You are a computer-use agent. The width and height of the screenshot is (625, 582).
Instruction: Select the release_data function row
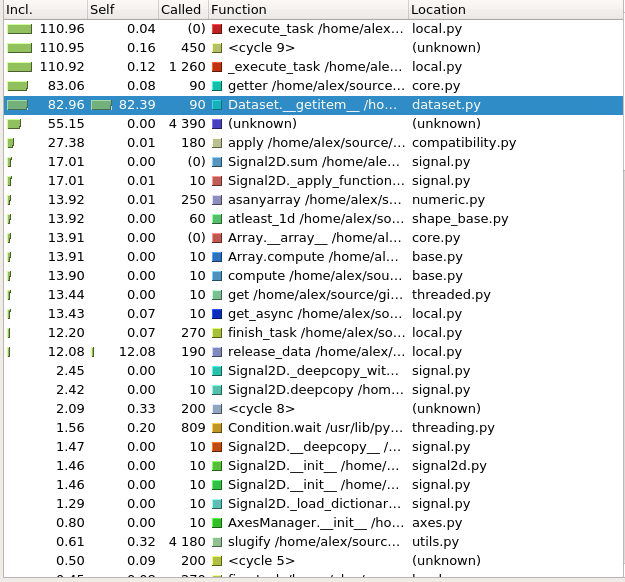click(313, 352)
